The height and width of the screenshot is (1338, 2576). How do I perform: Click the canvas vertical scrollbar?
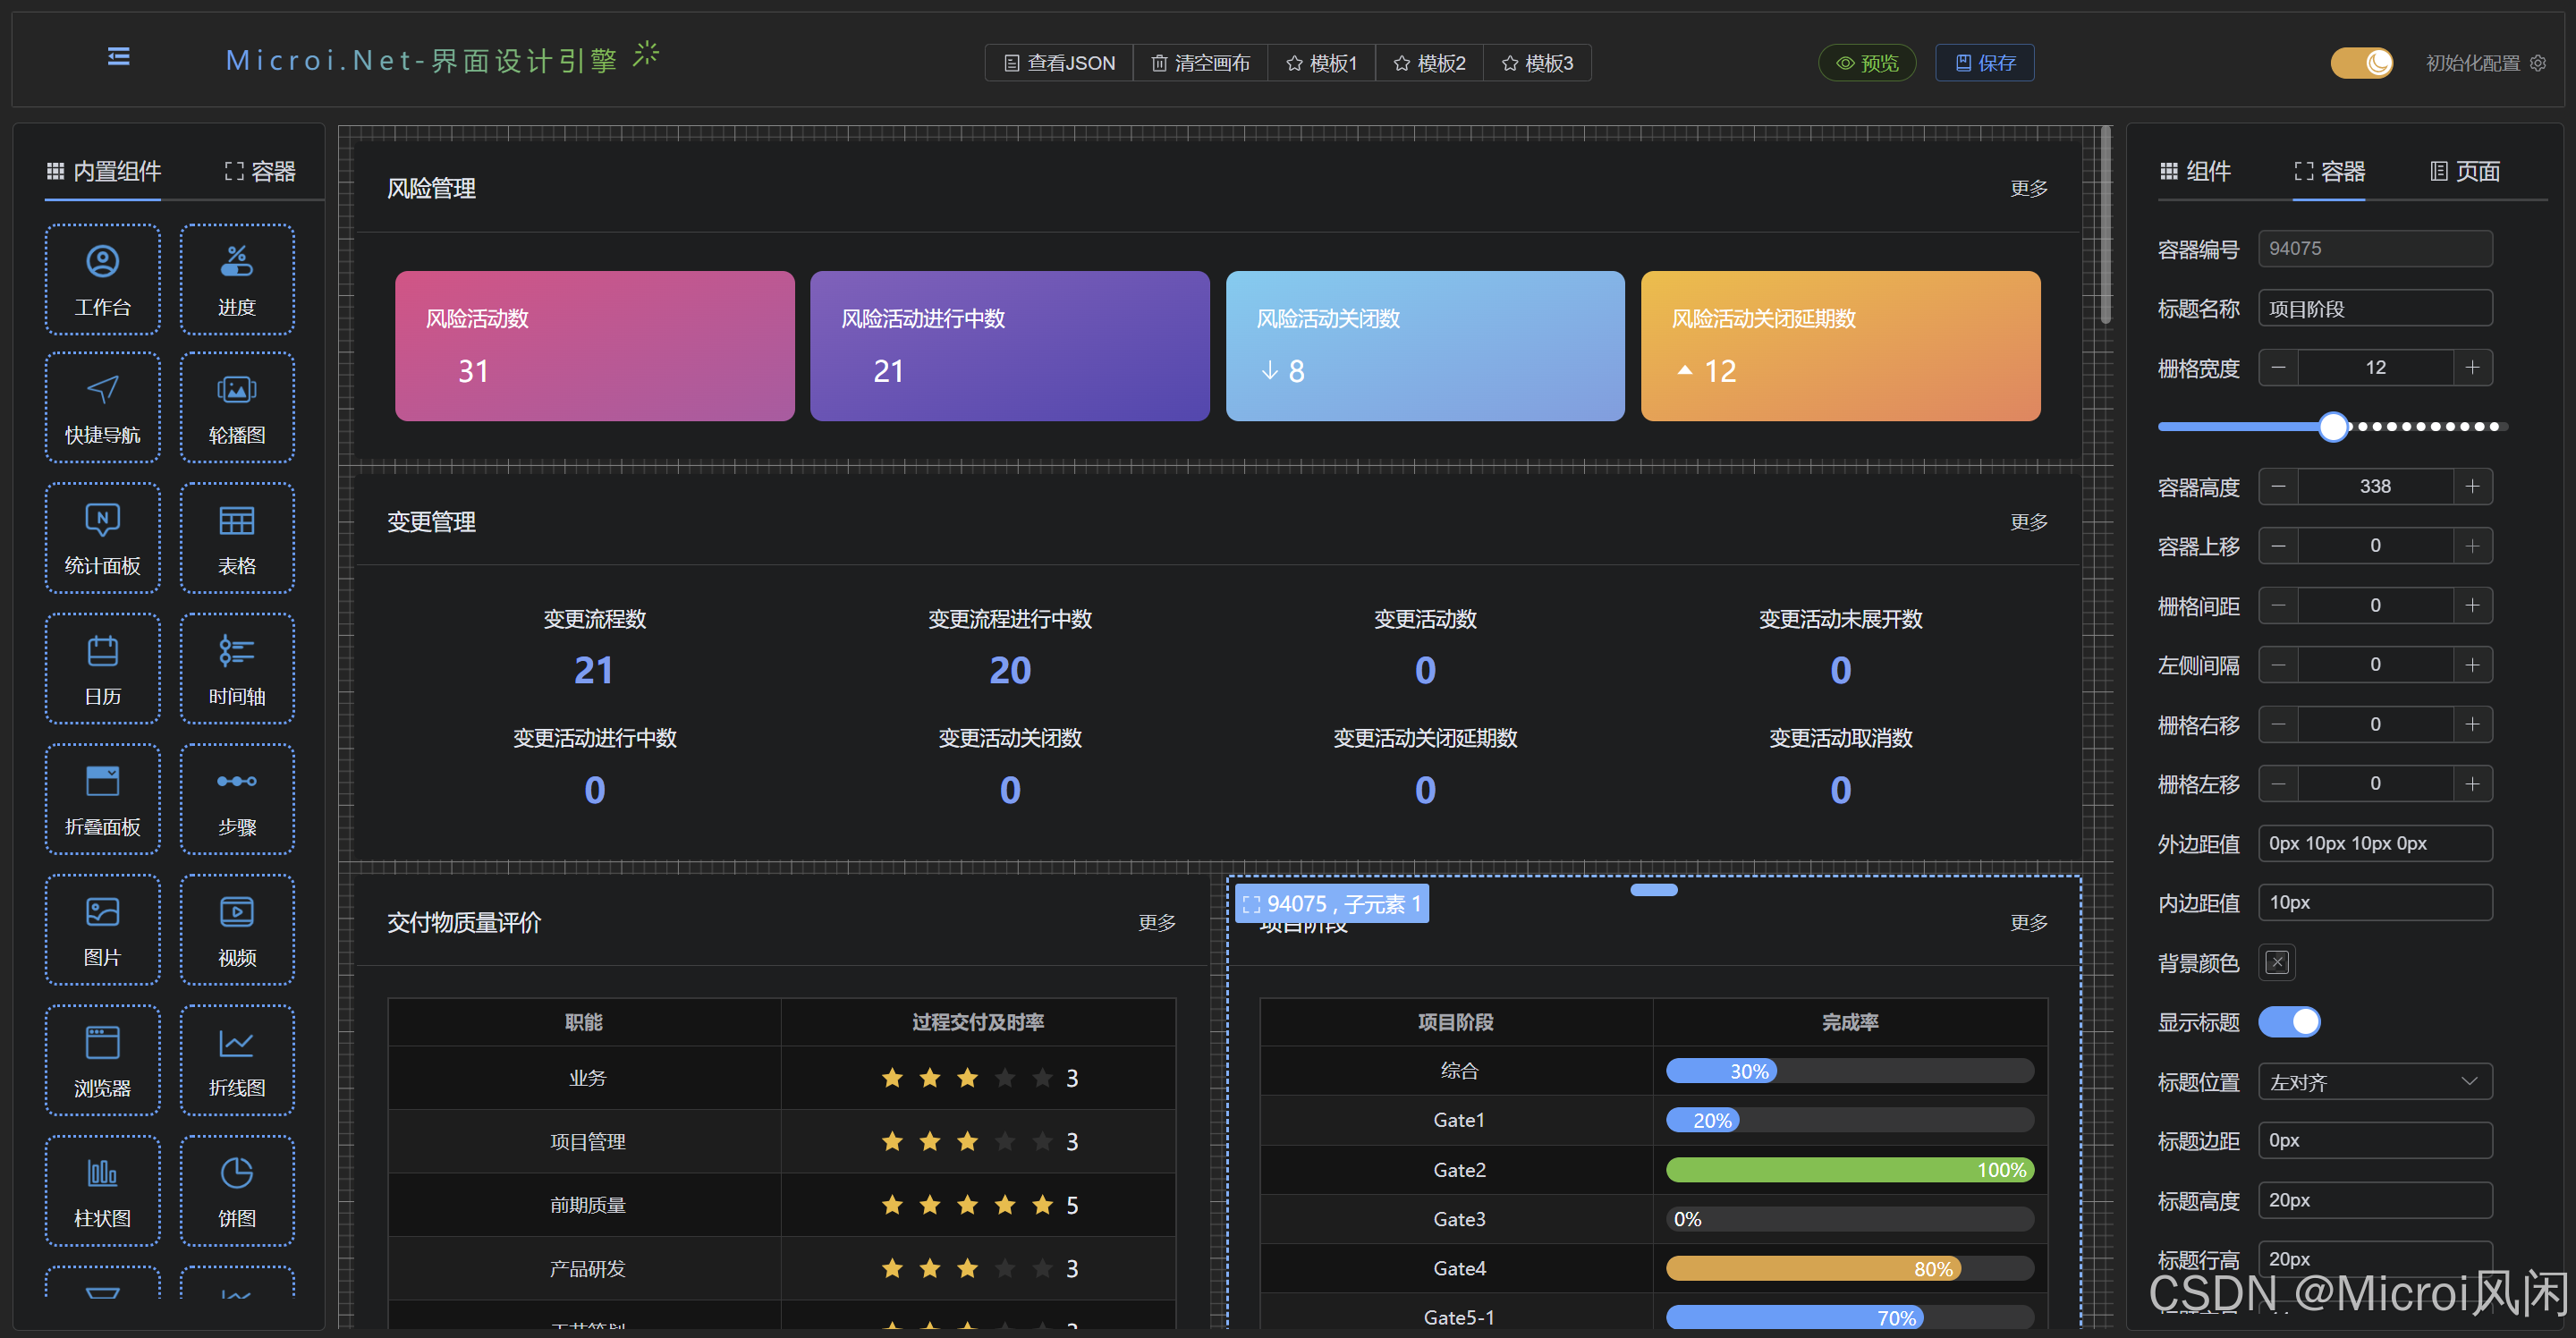tap(2106, 225)
